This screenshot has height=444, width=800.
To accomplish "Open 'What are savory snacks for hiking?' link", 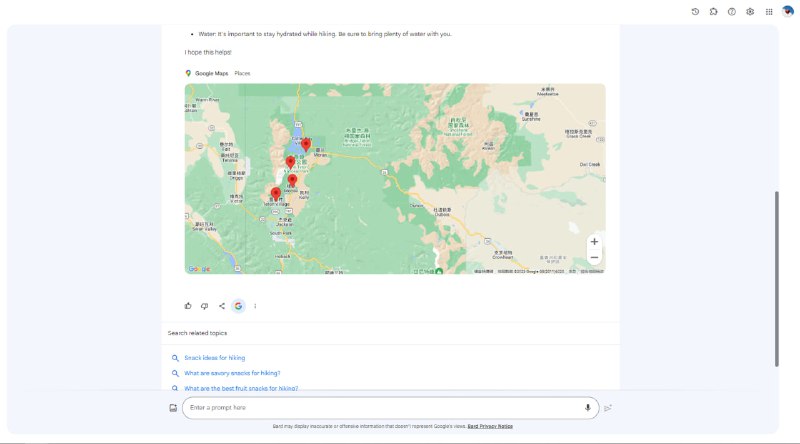I will [x=232, y=373].
